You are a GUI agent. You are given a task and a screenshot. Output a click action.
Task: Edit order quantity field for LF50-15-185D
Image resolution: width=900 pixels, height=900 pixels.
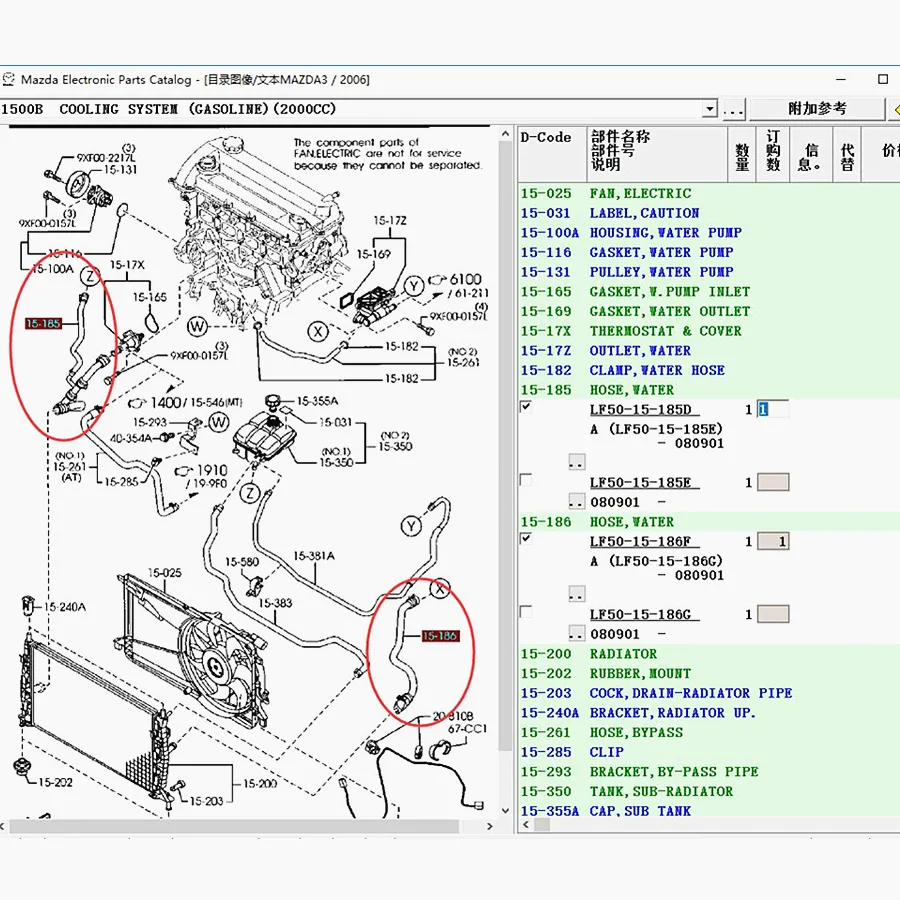pyautogui.click(x=773, y=409)
